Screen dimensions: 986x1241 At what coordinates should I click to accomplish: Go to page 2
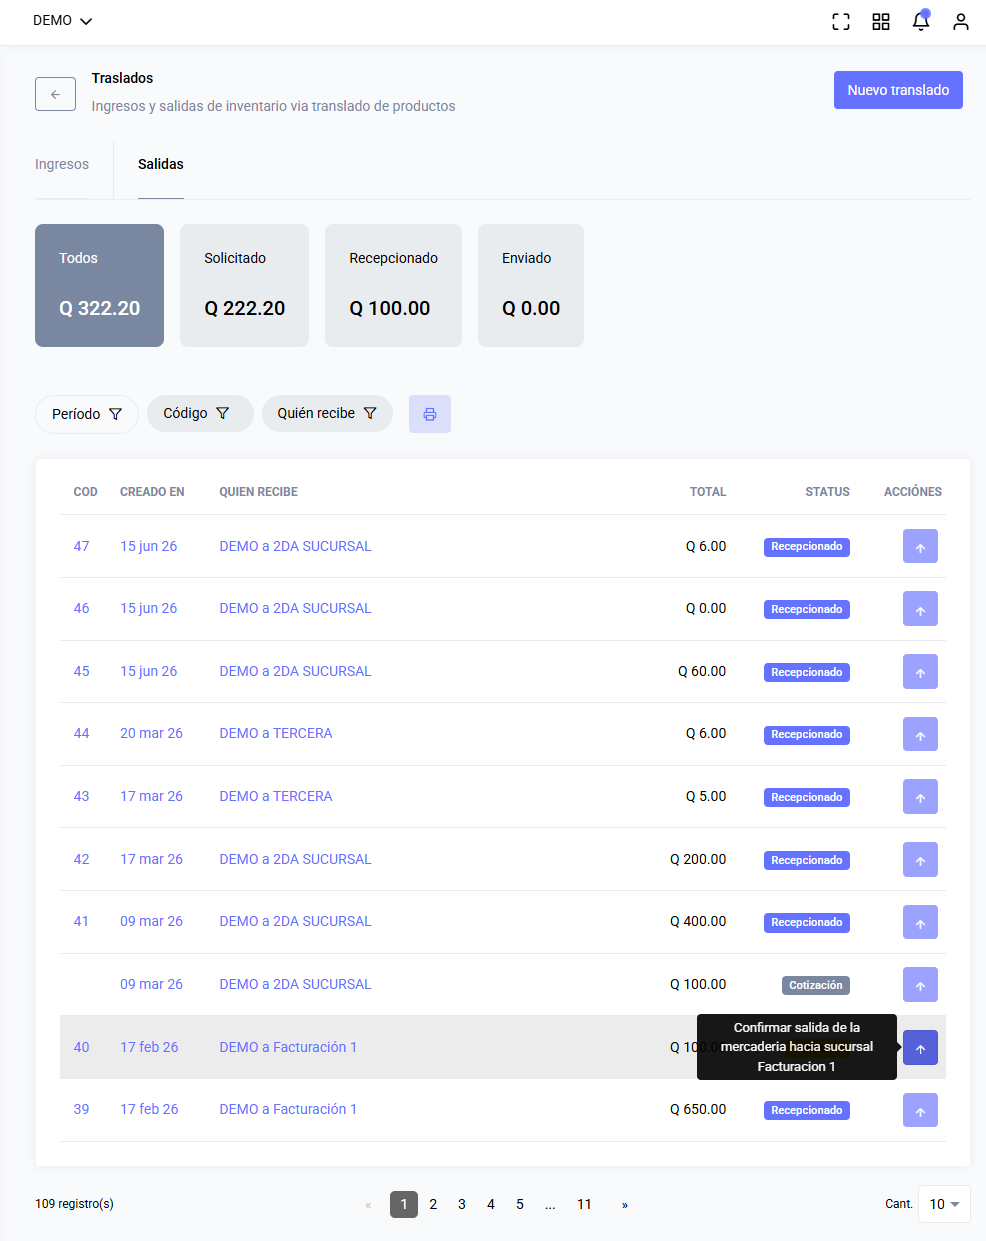coord(433,1204)
